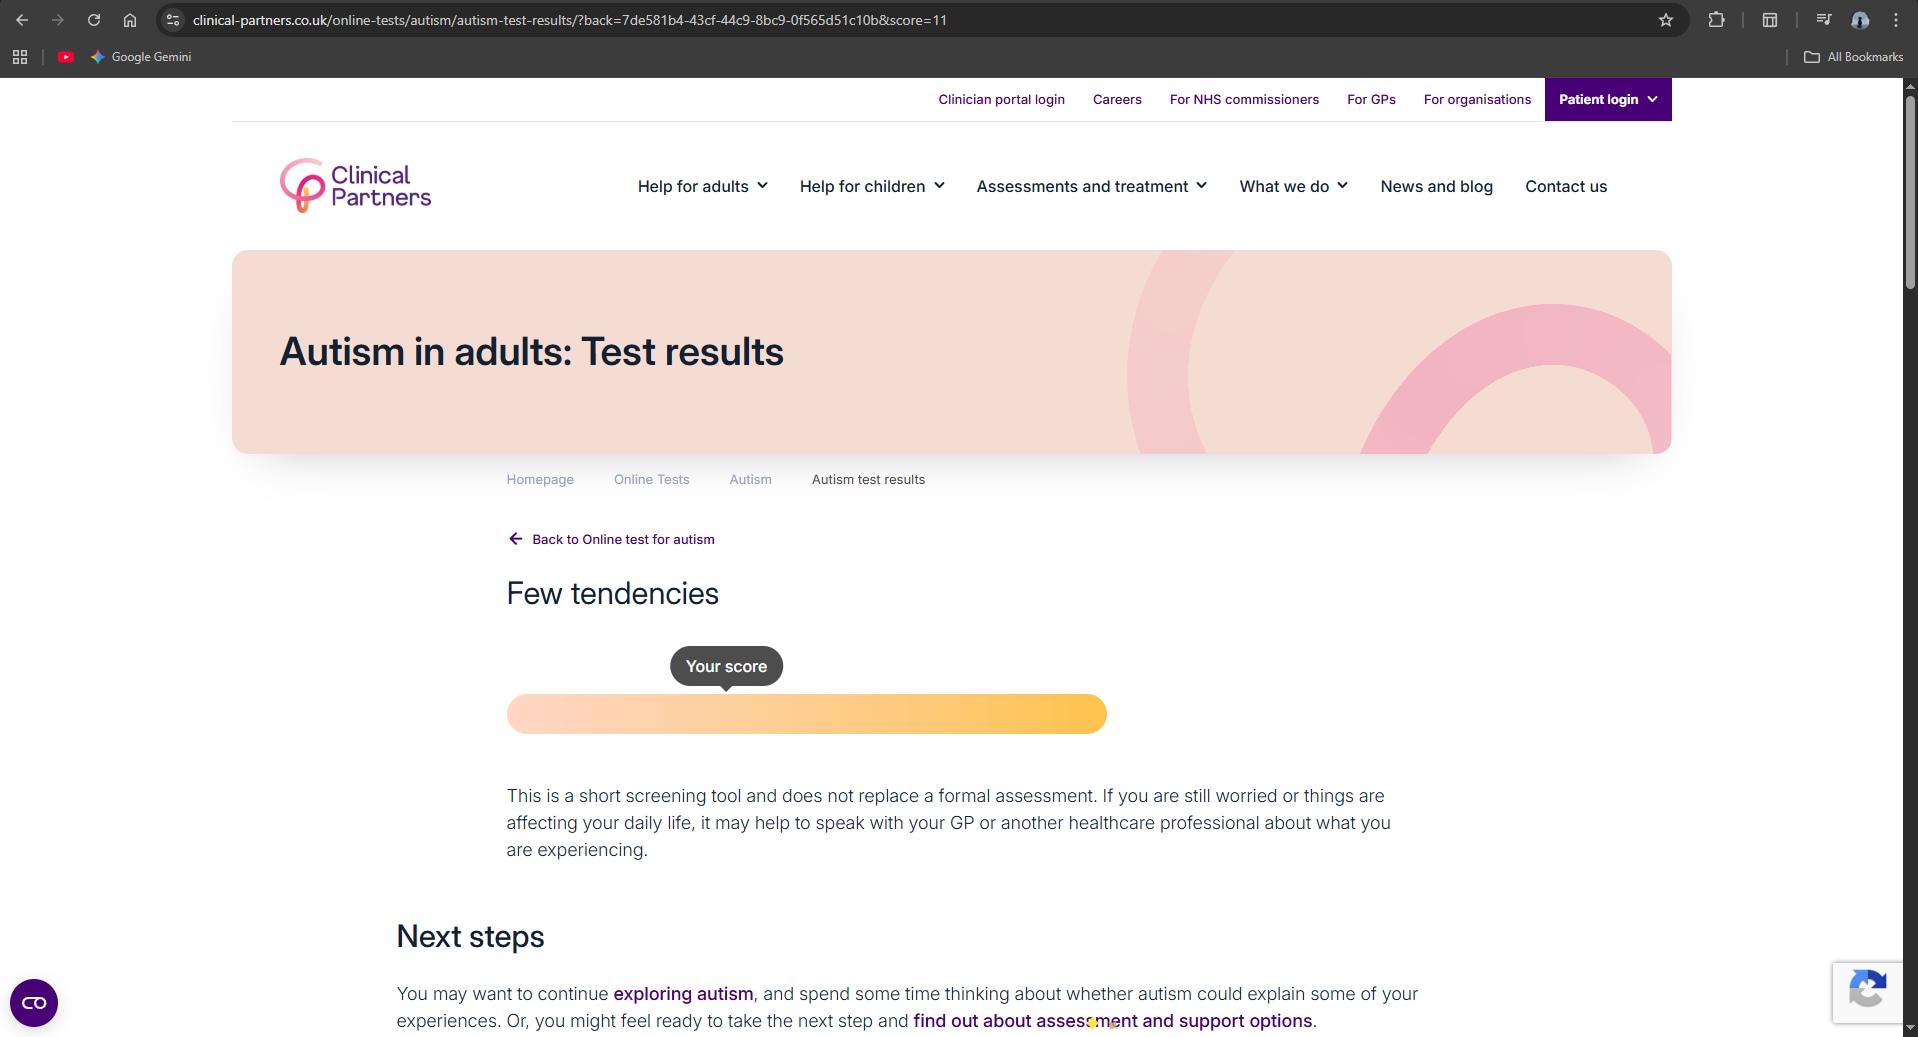Open the News and blog page

(x=1436, y=187)
